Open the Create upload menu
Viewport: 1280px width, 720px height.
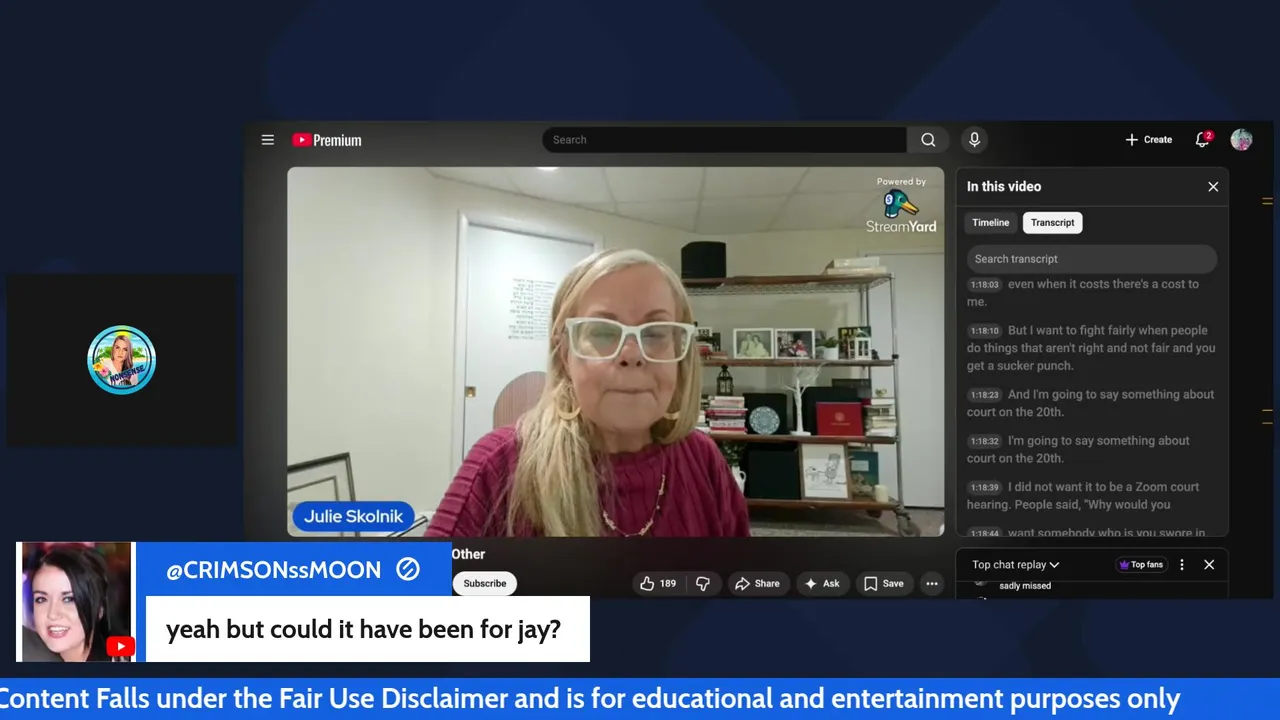pos(1148,140)
